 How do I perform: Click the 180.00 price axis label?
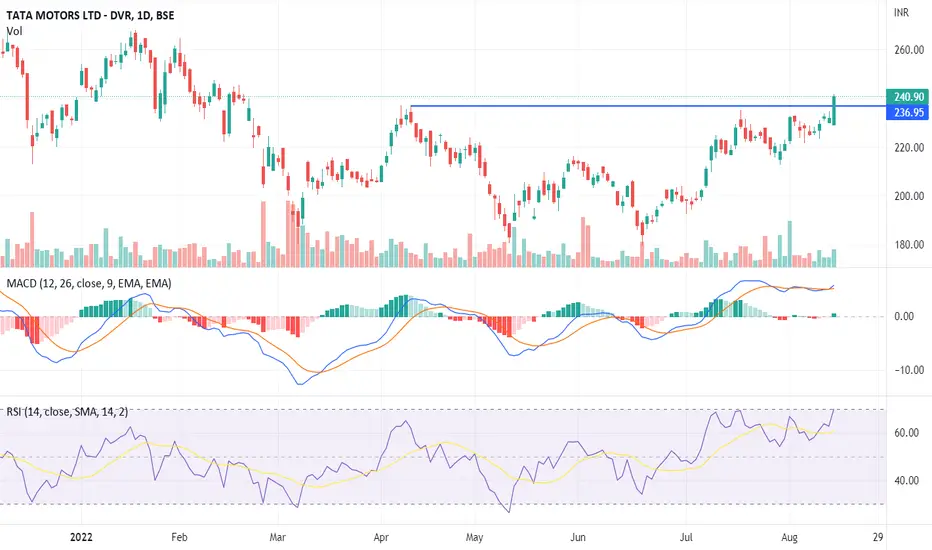tap(909, 244)
